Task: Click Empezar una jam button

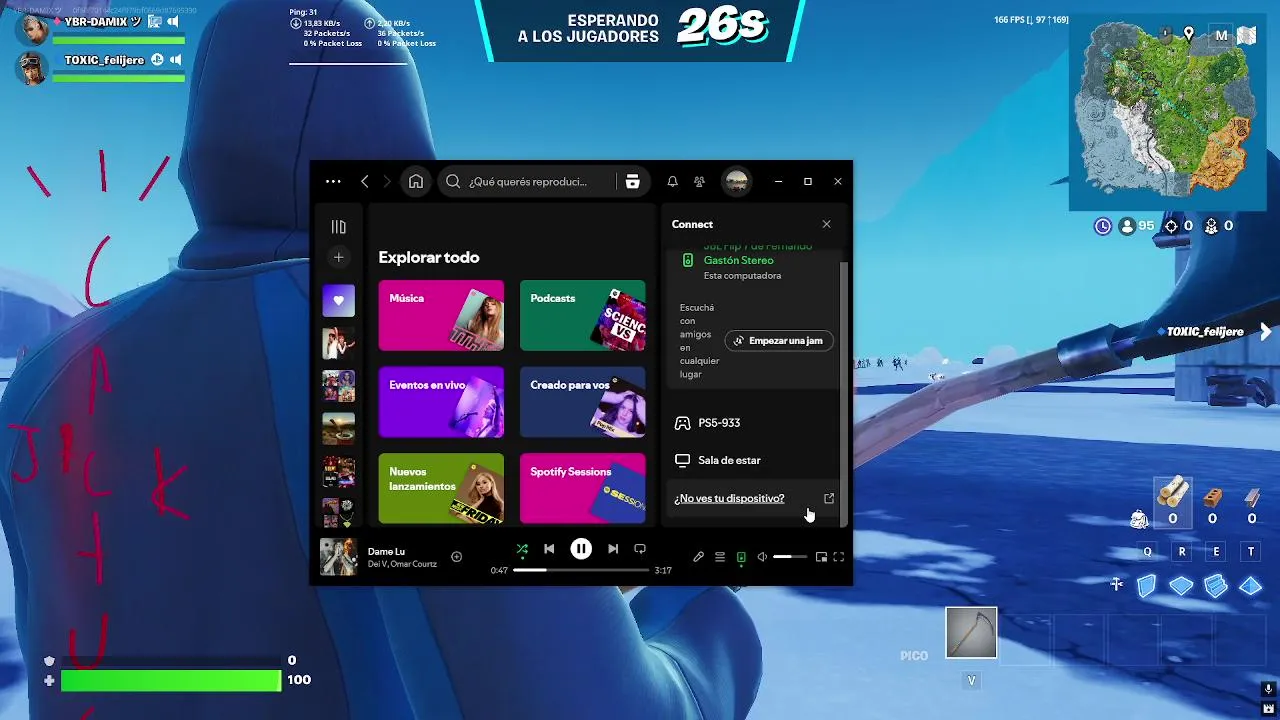Action: (778, 341)
